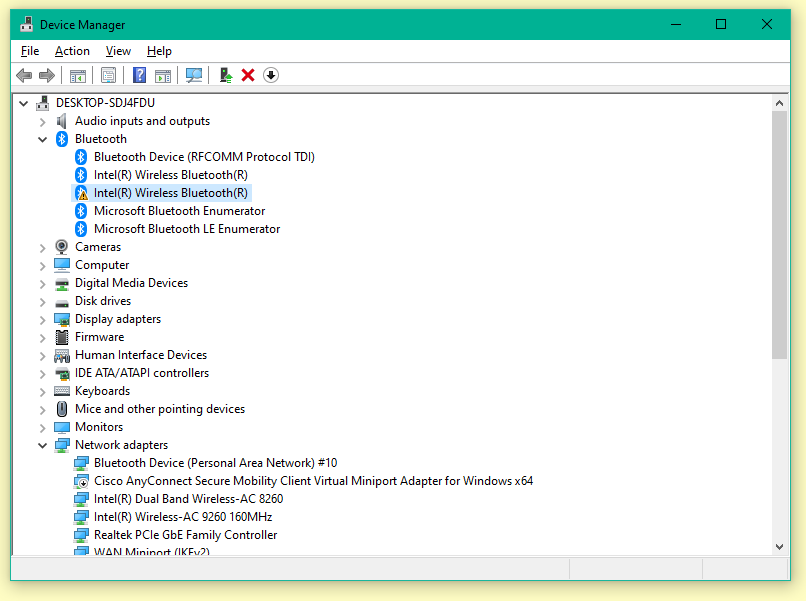The width and height of the screenshot is (806, 601).
Task: Minimize the Device Manager window
Action: pyautogui.click(x=676, y=24)
